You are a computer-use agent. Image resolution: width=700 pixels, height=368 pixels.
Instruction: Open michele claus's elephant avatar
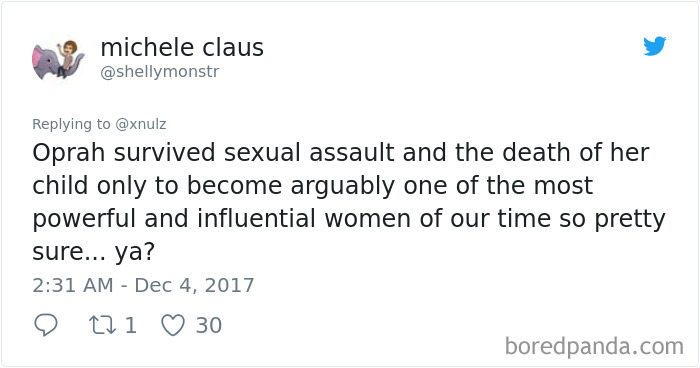[x=58, y=59]
